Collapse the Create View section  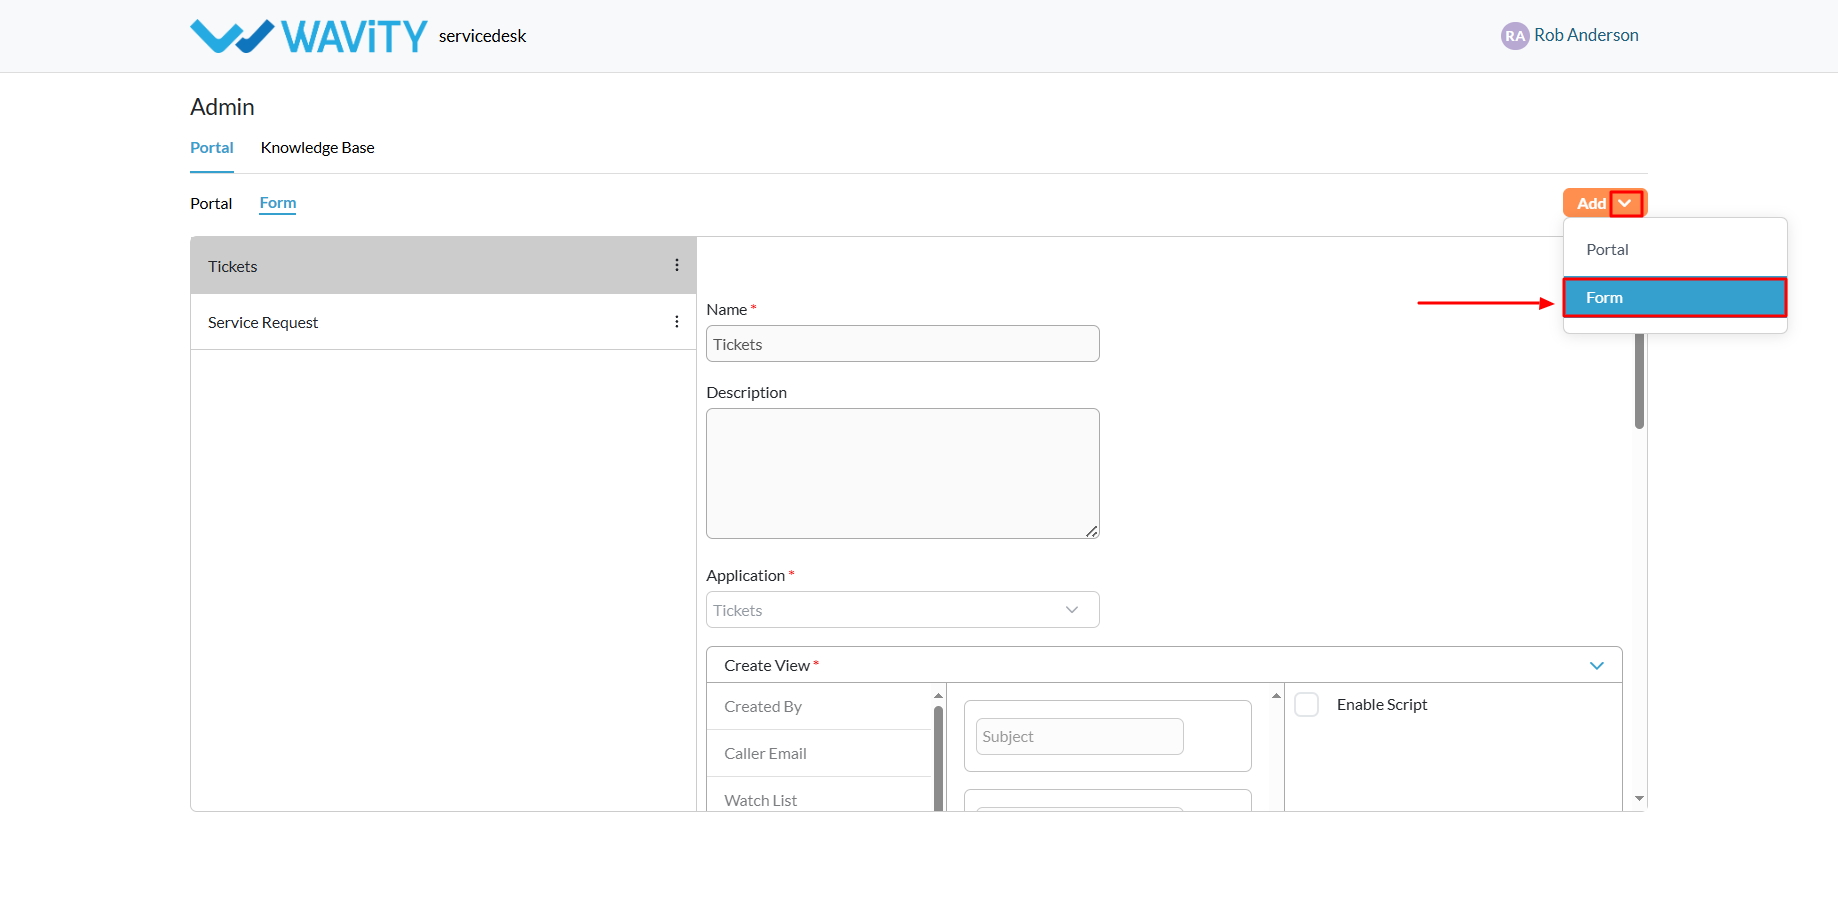1597,665
